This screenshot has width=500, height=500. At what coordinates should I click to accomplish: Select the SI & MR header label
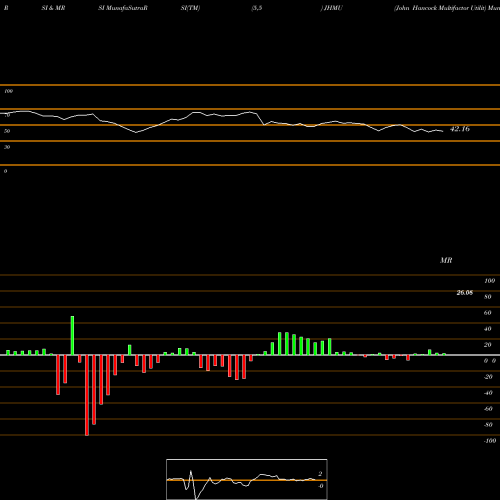click(x=53, y=8)
